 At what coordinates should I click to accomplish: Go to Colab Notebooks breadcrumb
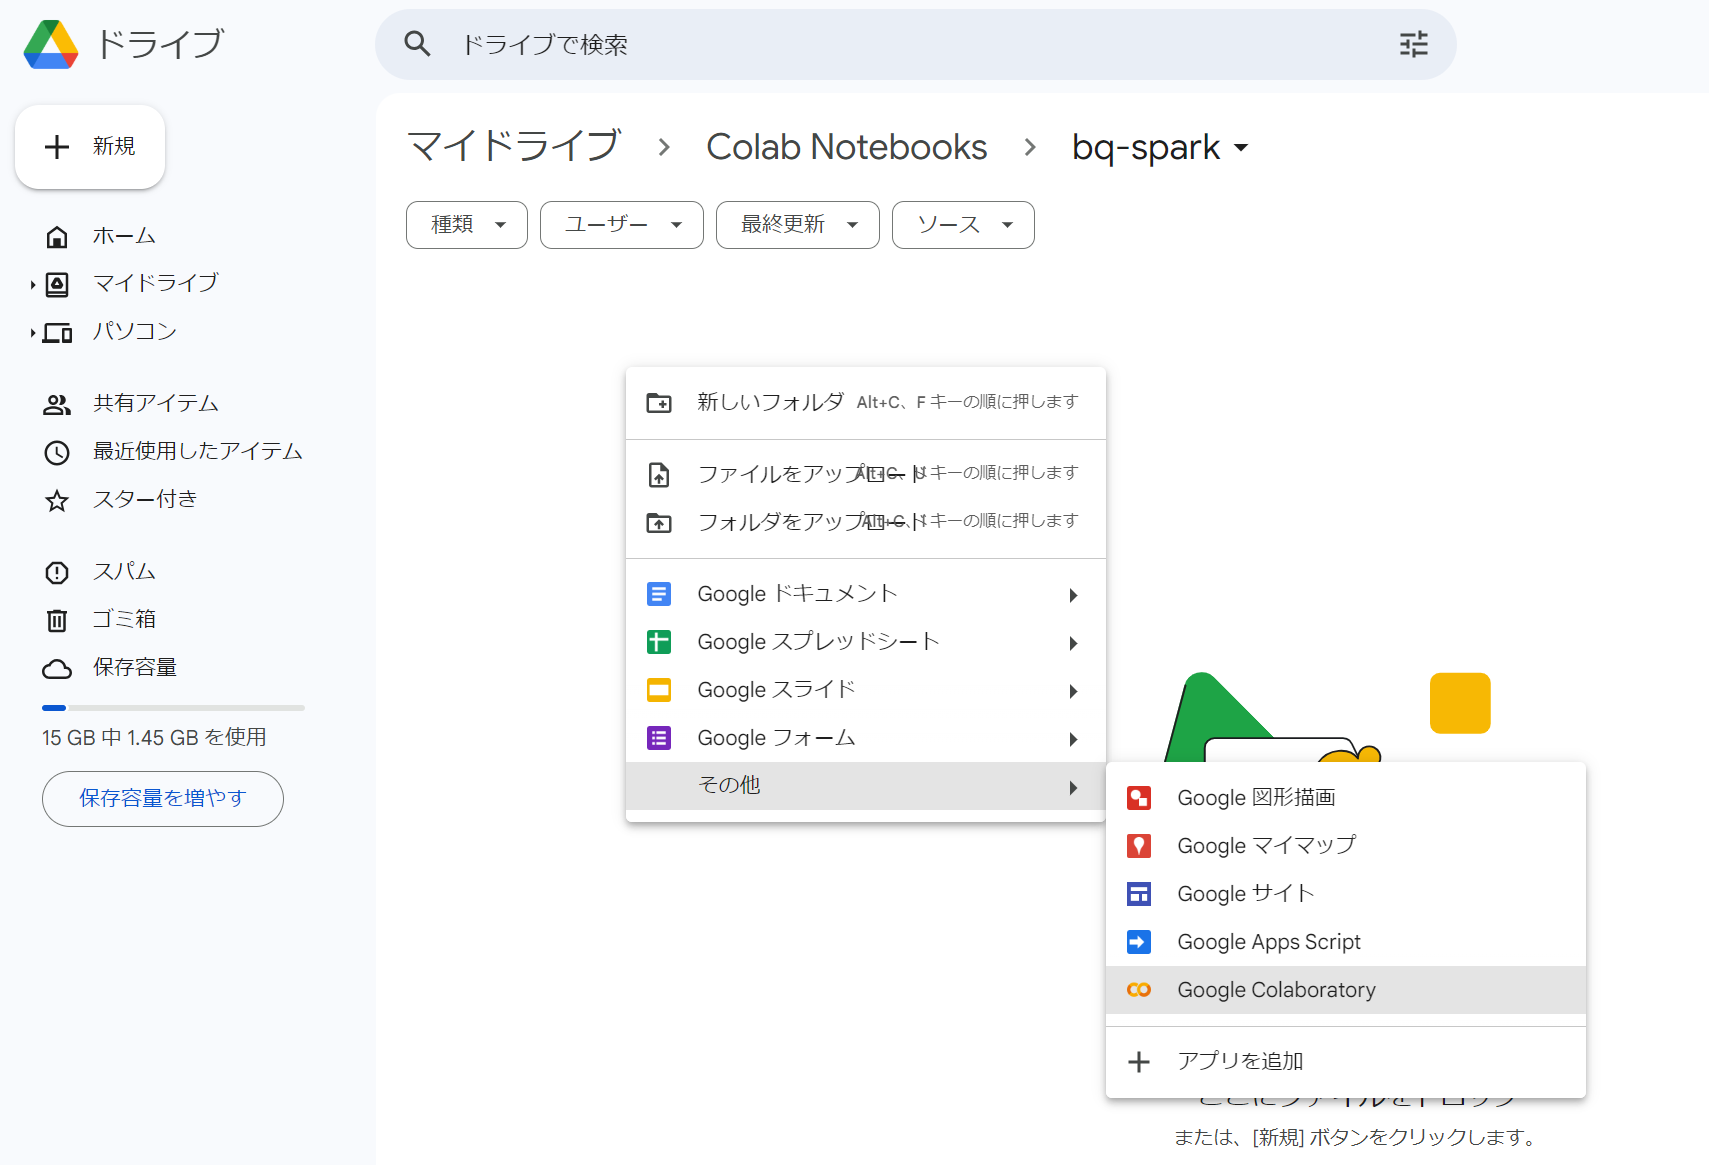coord(846,147)
